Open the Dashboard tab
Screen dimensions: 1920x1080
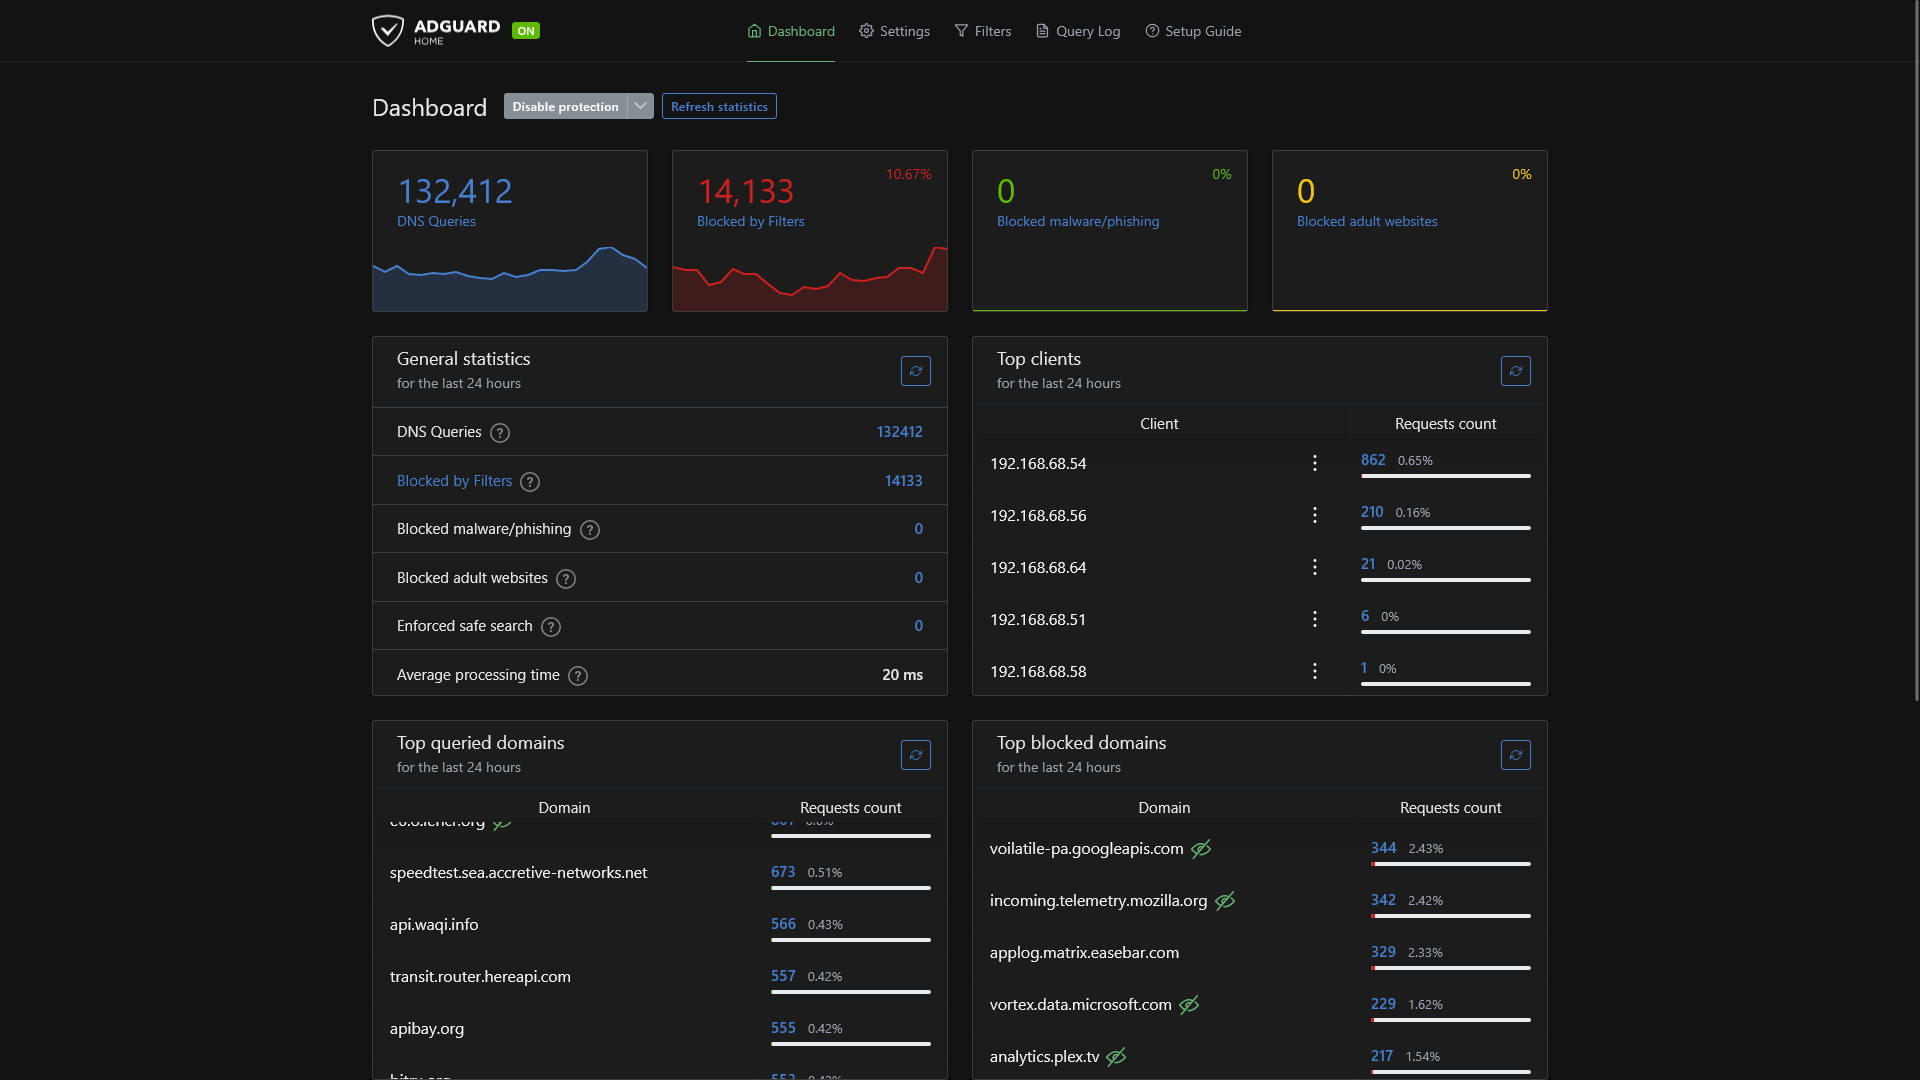click(791, 31)
